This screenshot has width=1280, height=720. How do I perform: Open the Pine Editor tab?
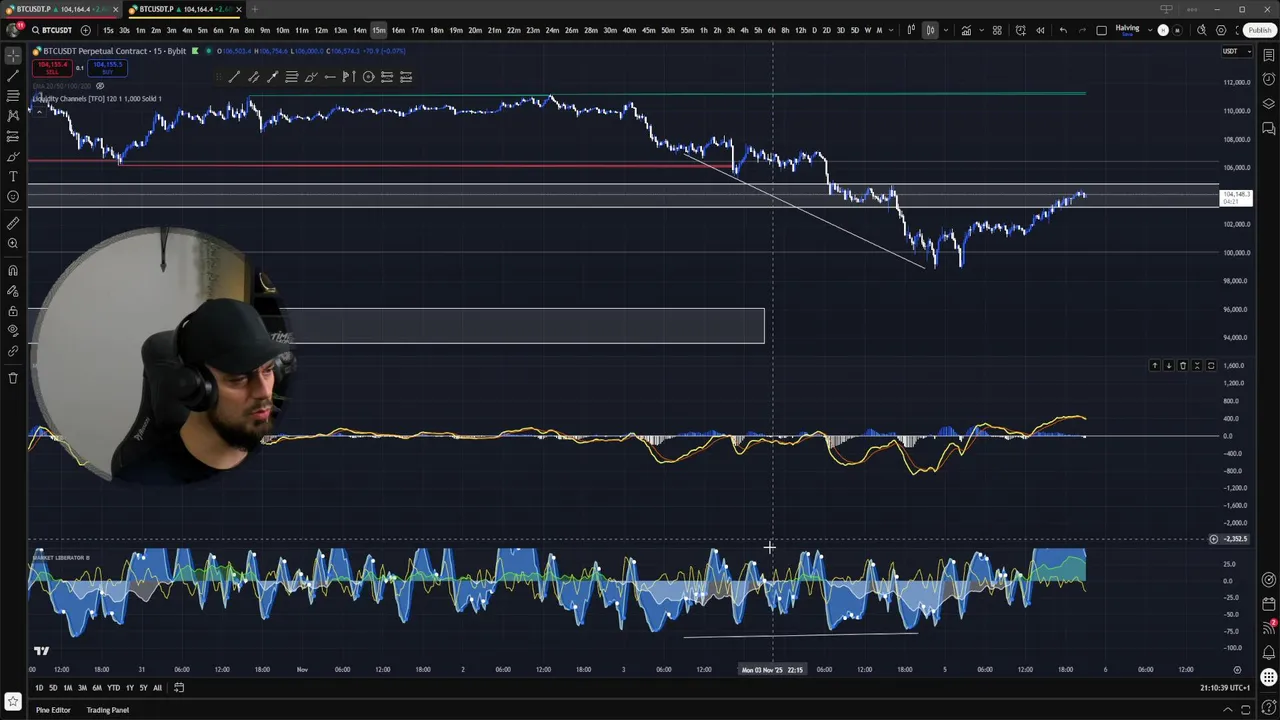point(53,710)
